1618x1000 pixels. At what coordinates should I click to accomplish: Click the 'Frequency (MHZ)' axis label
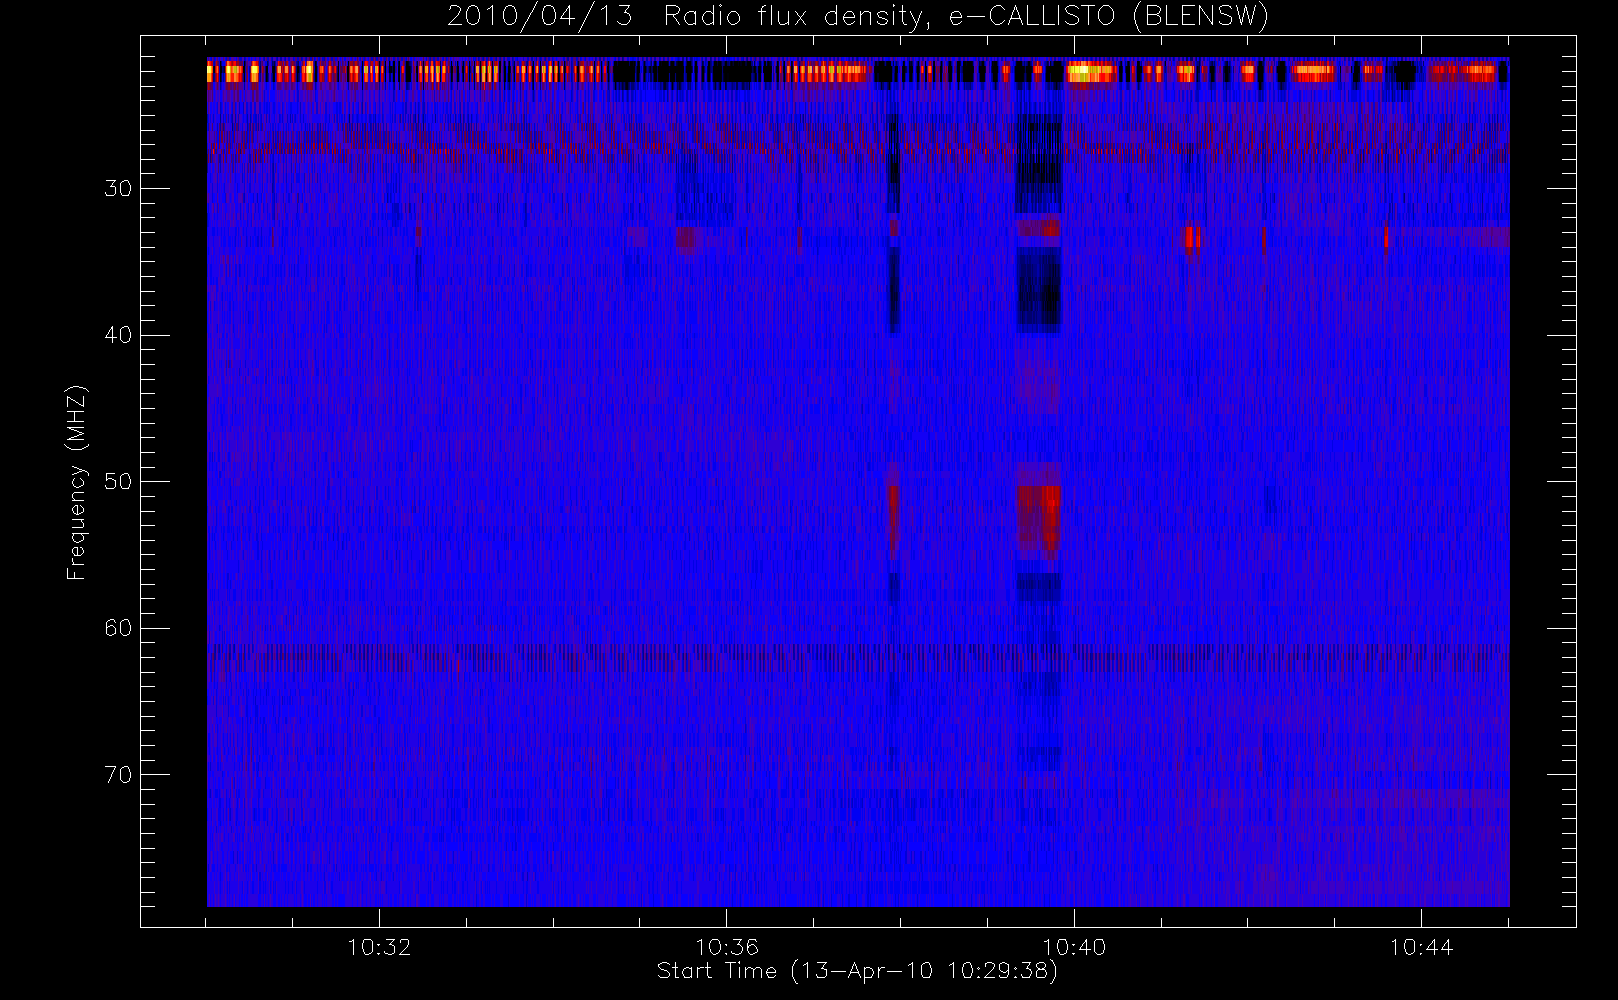(x=76, y=482)
